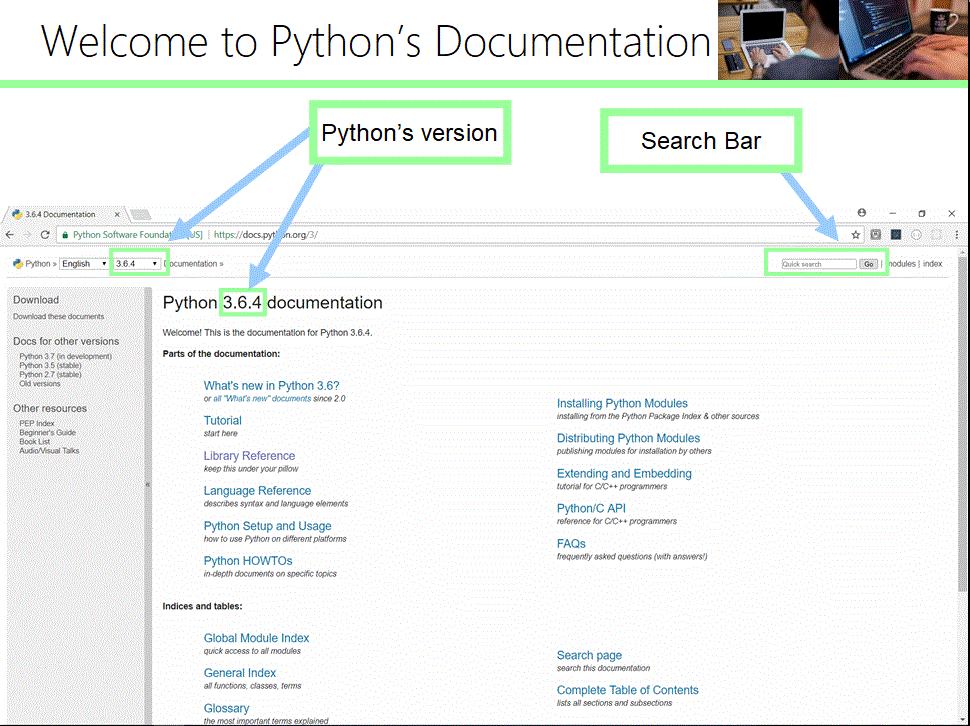Click the browser forward arrow icon
The image size is (970, 726).
[x=26, y=234]
